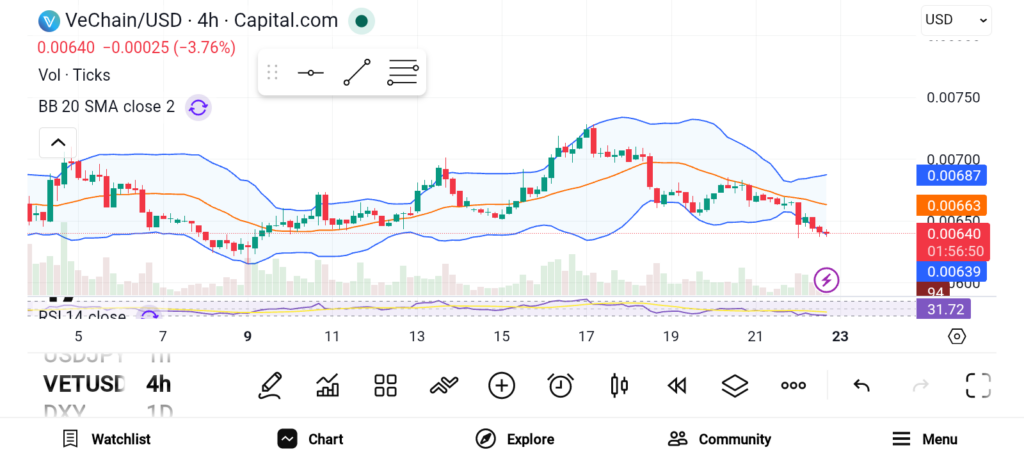Click the plus circle icon in toolbar
Screen dimensions: 1024x461
[501, 385]
